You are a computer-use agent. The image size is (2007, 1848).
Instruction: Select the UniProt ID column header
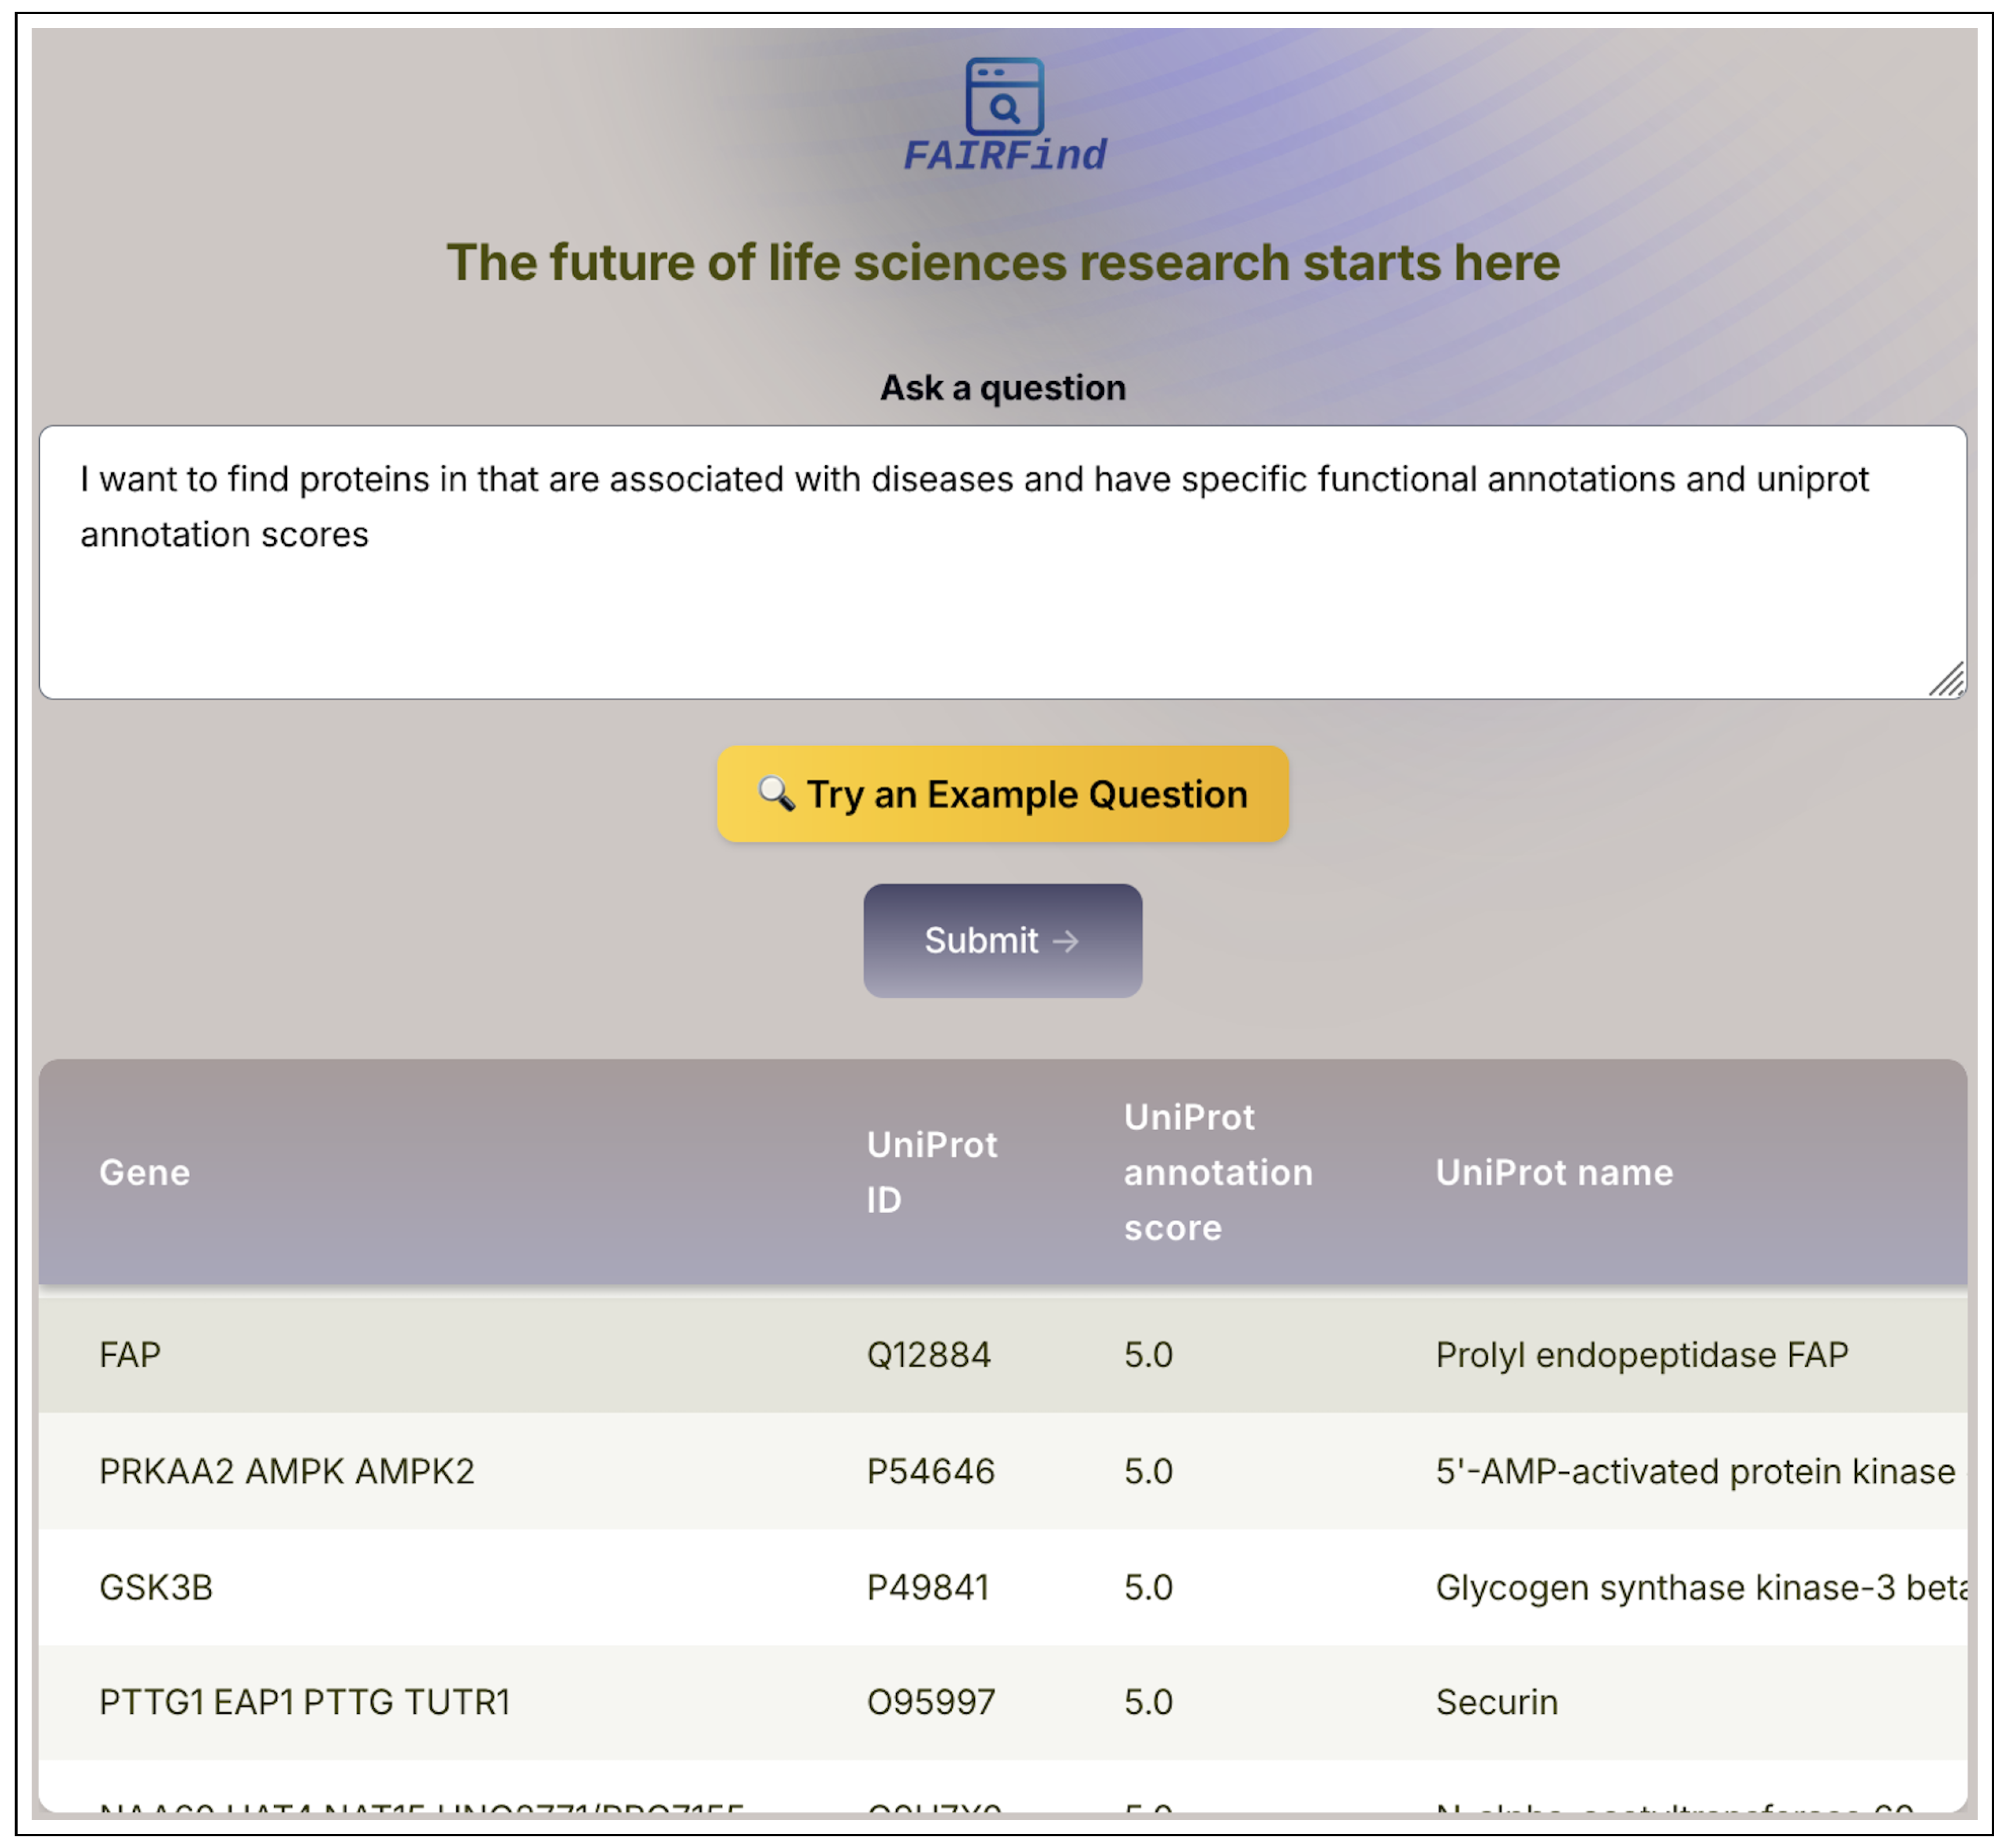pyautogui.click(x=932, y=1171)
